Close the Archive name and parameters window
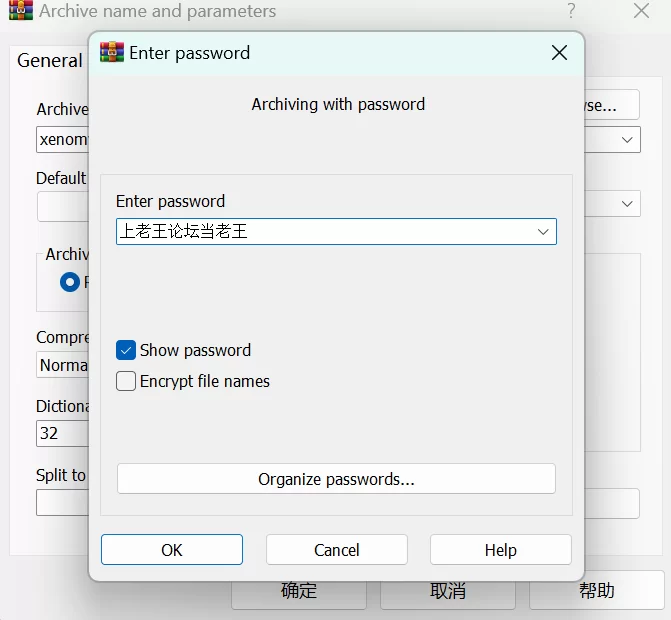This screenshot has width=671, height=620. point(641,12)
